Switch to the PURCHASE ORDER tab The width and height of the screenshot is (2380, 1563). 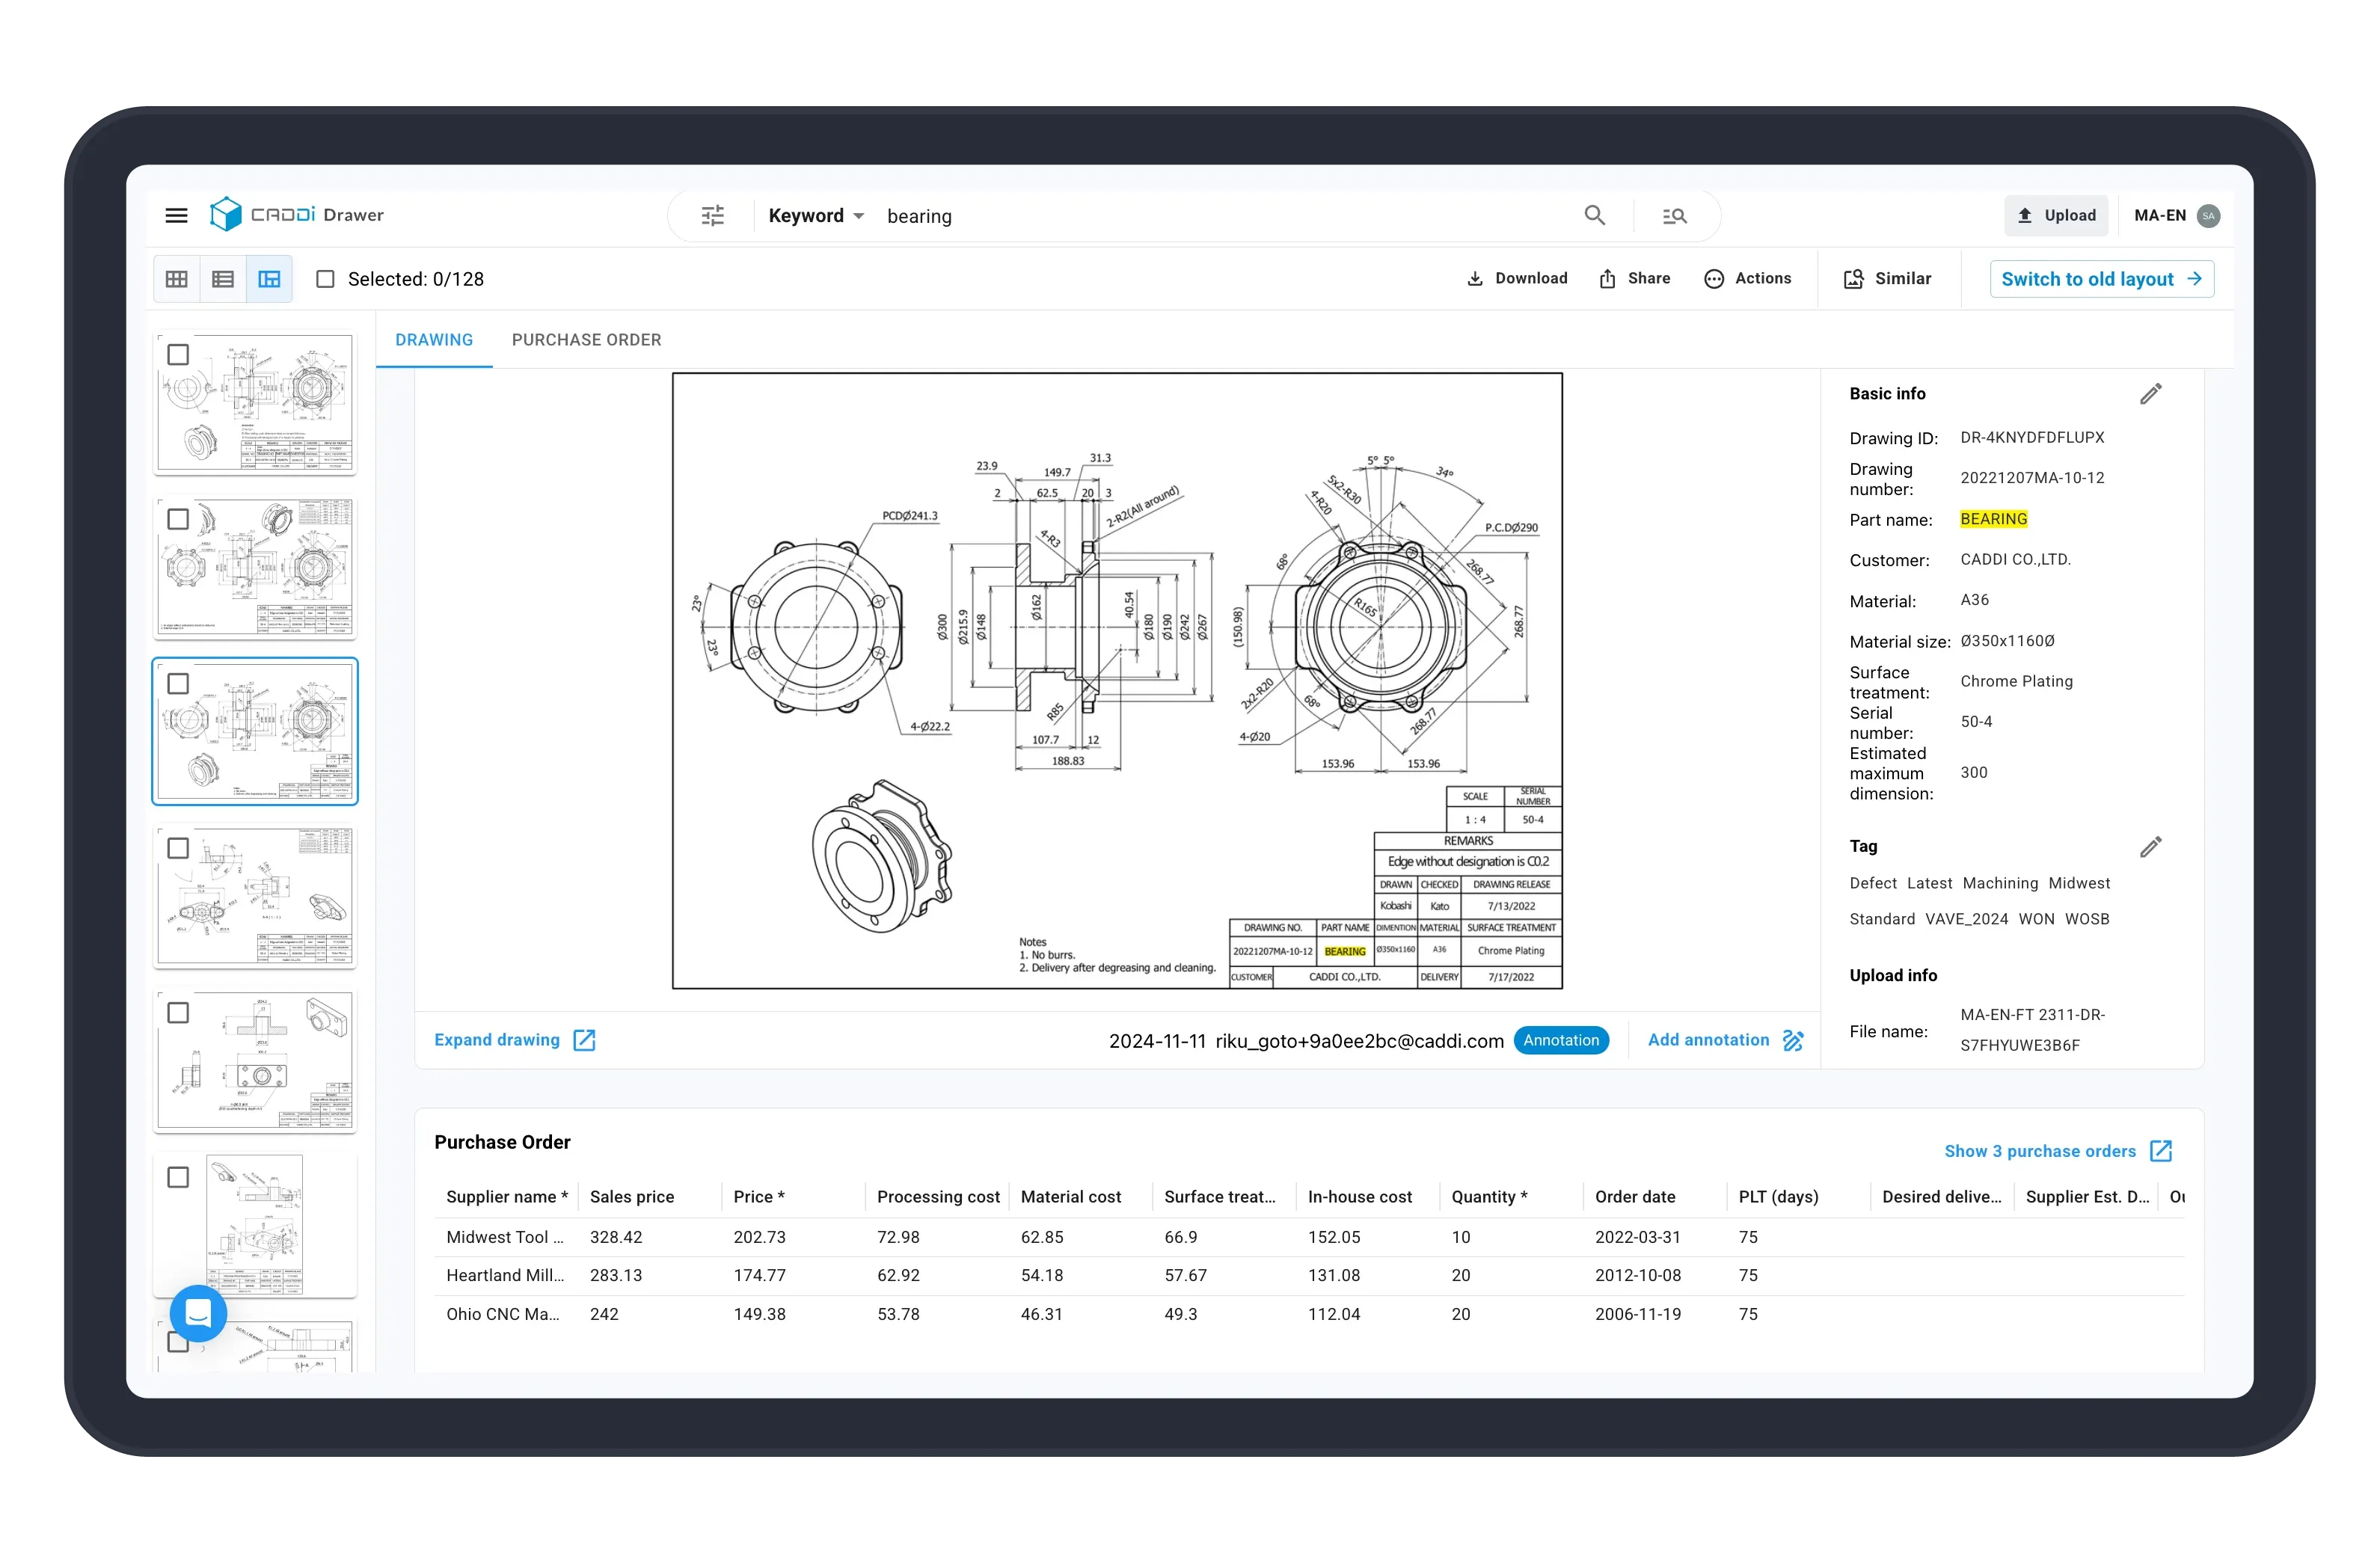click(x=586, y=340)
